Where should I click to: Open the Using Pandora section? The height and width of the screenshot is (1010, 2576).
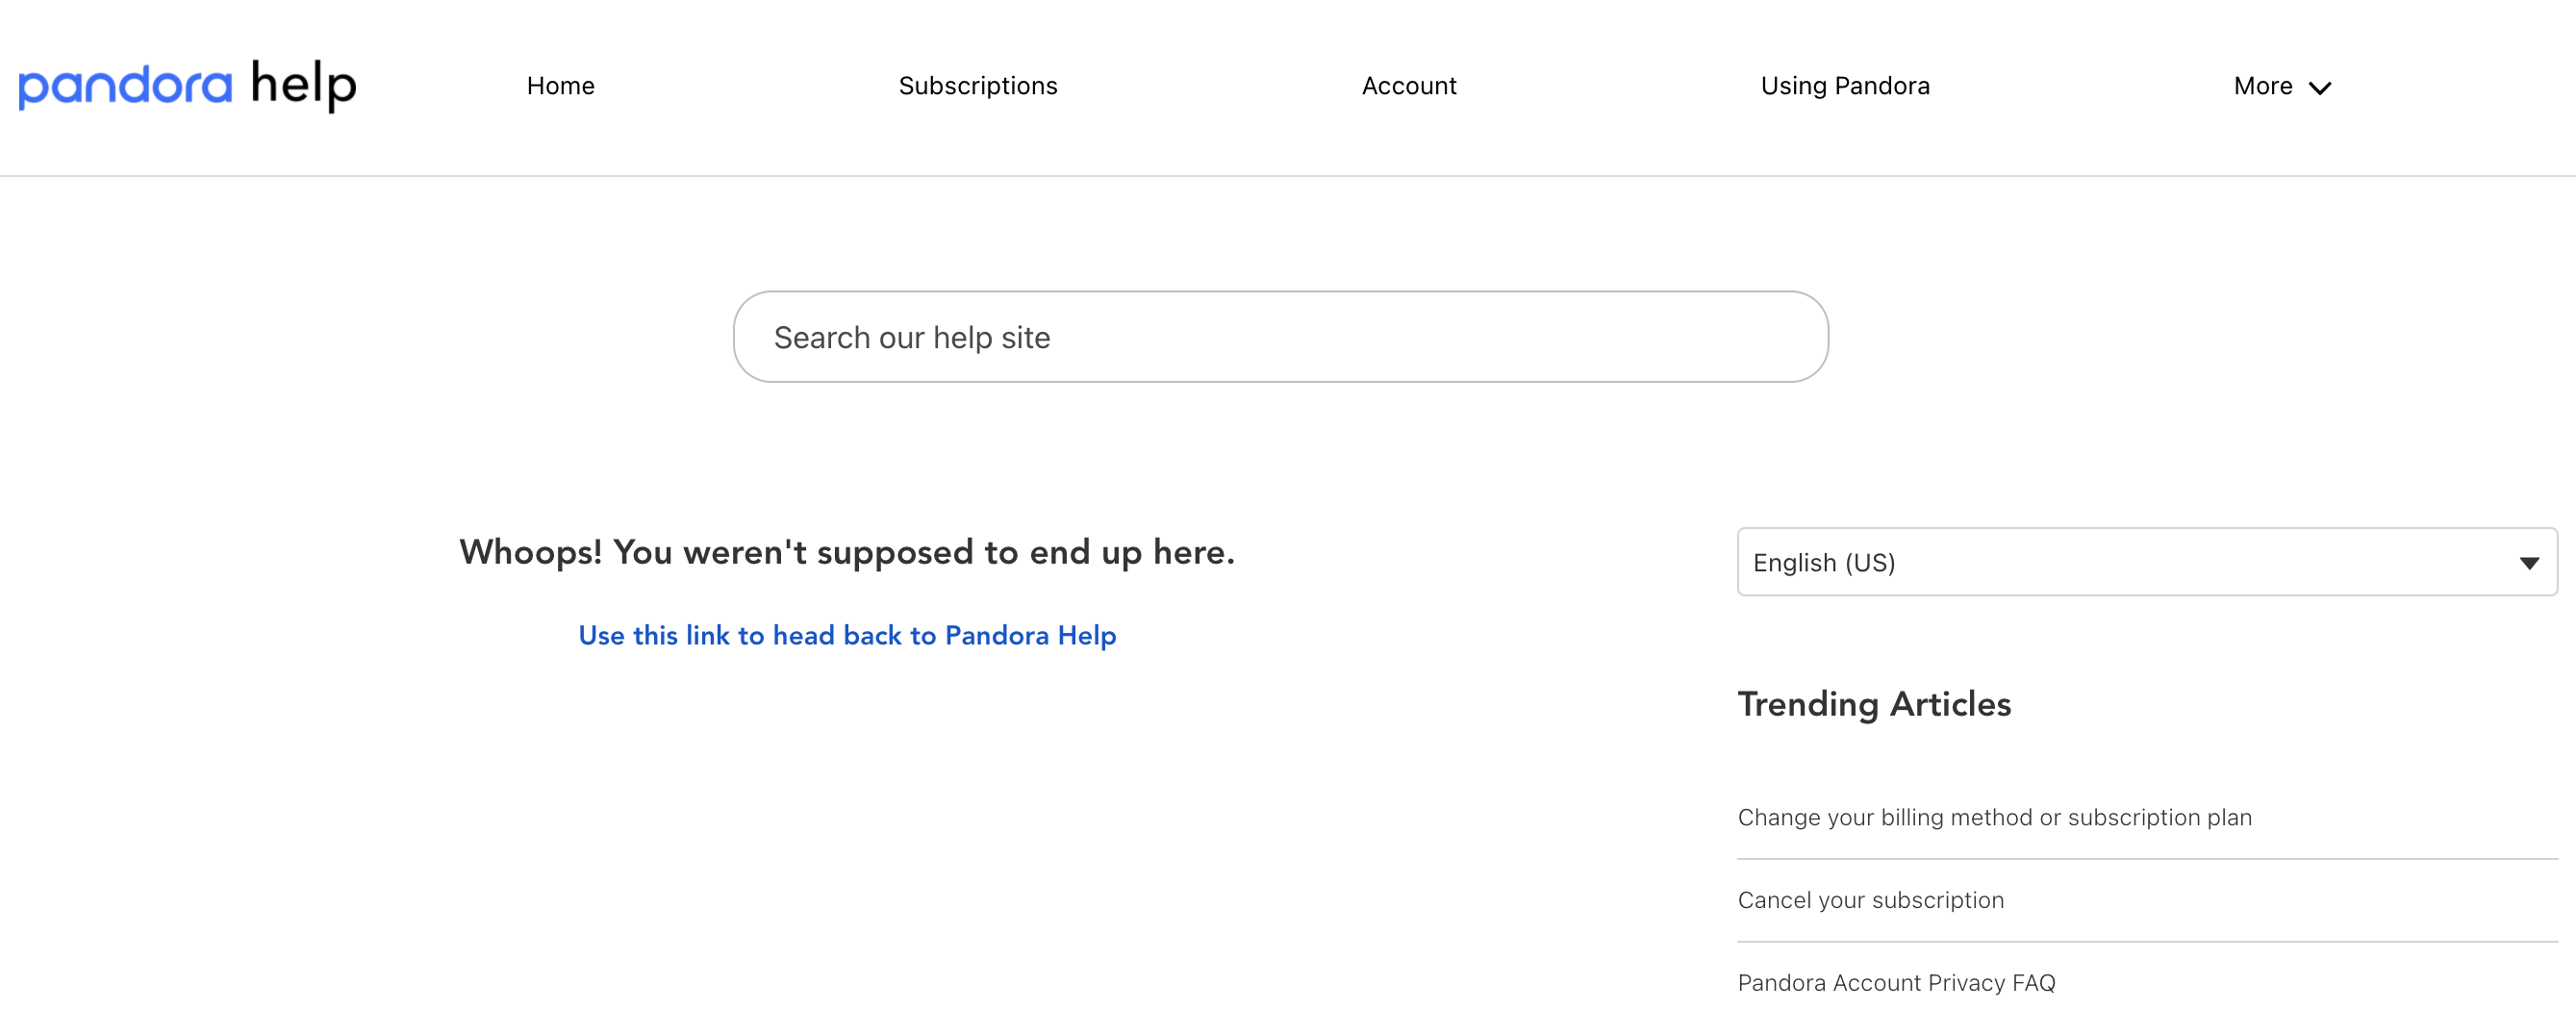pos(1845,86)
